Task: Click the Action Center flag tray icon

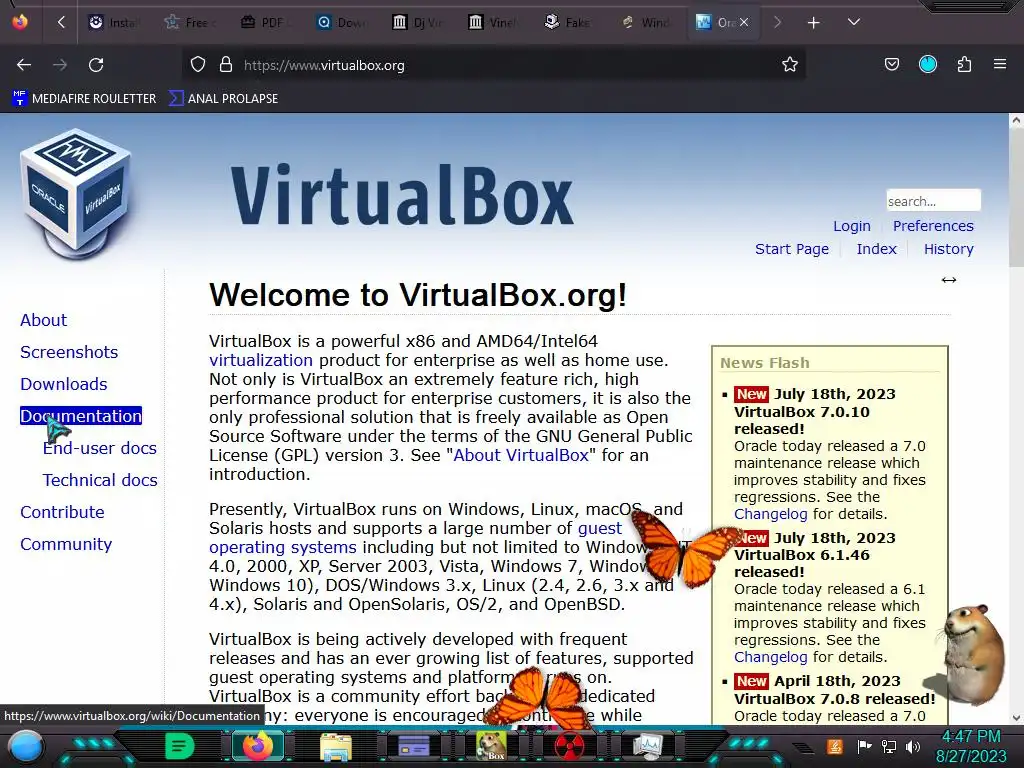Action: click(x=864, y=746)
